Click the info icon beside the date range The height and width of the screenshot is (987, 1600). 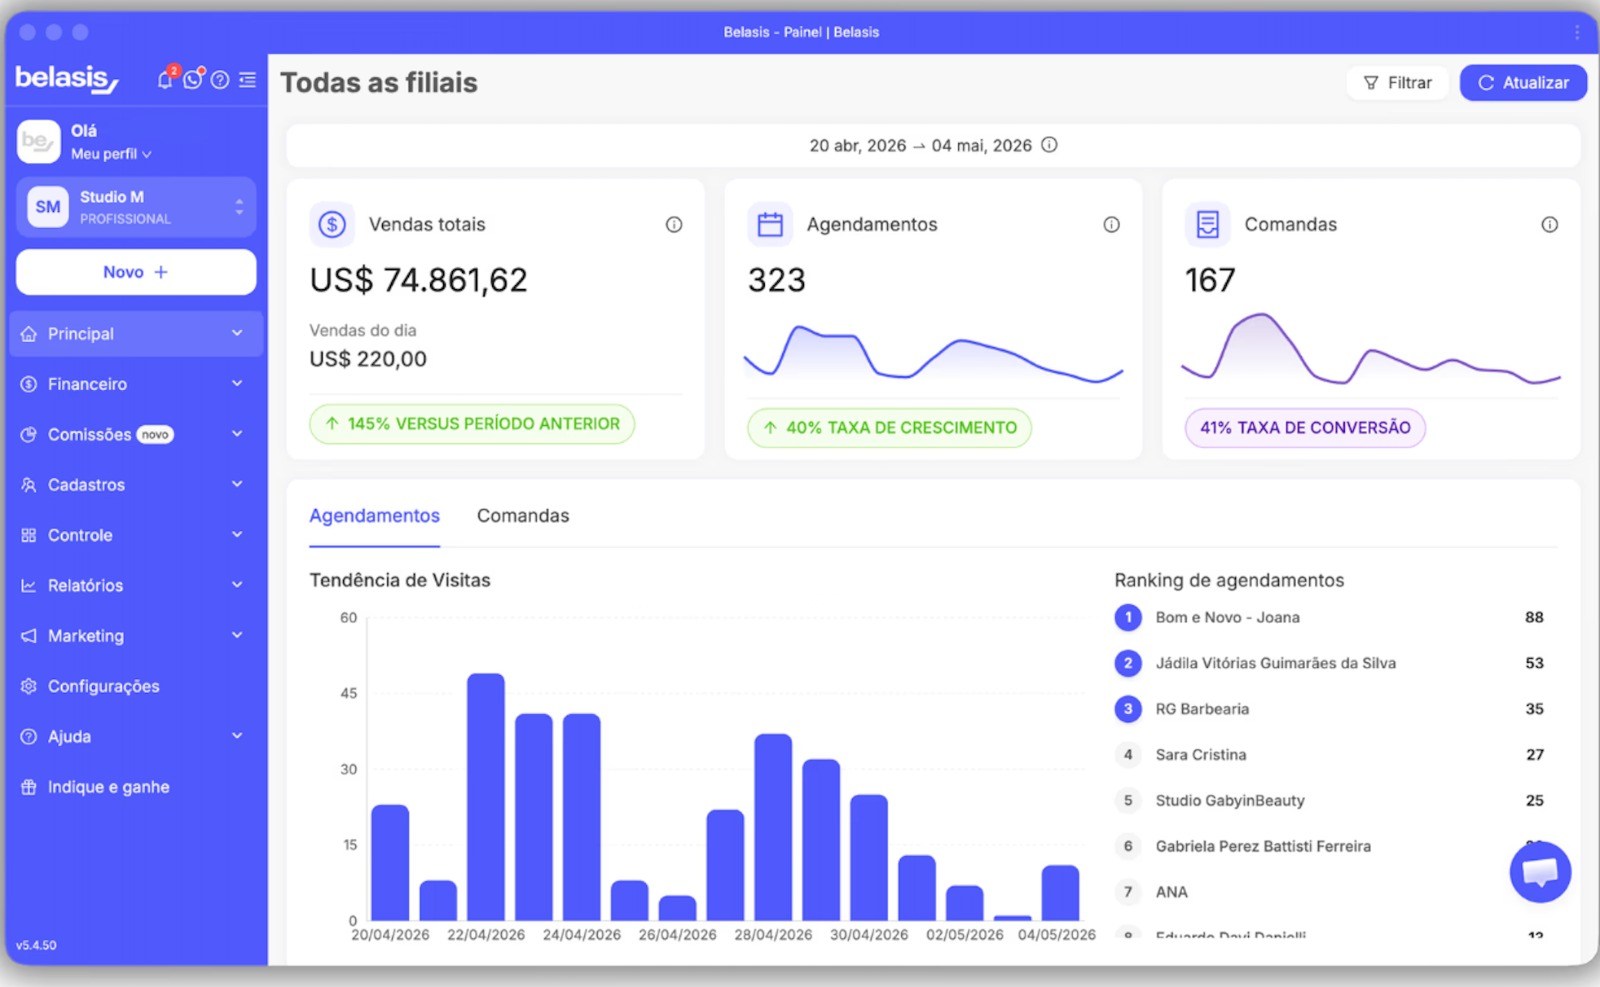1049,145
